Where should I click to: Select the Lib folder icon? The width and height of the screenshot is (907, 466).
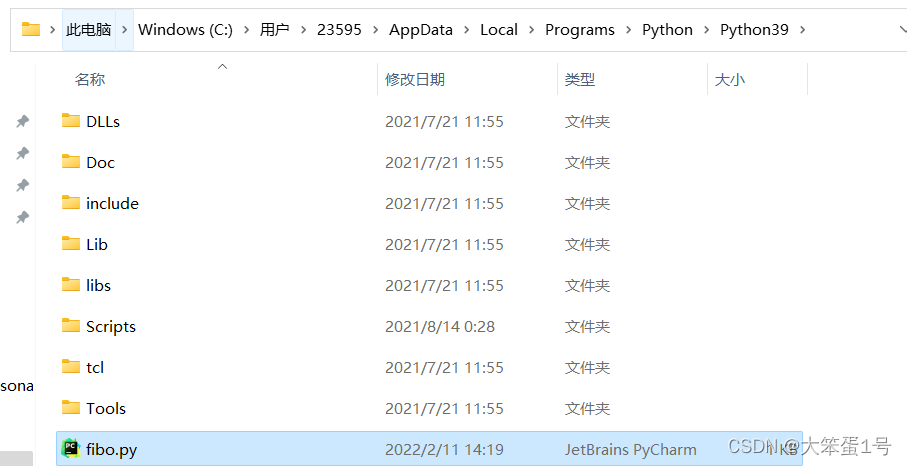(x=71, y=243)
